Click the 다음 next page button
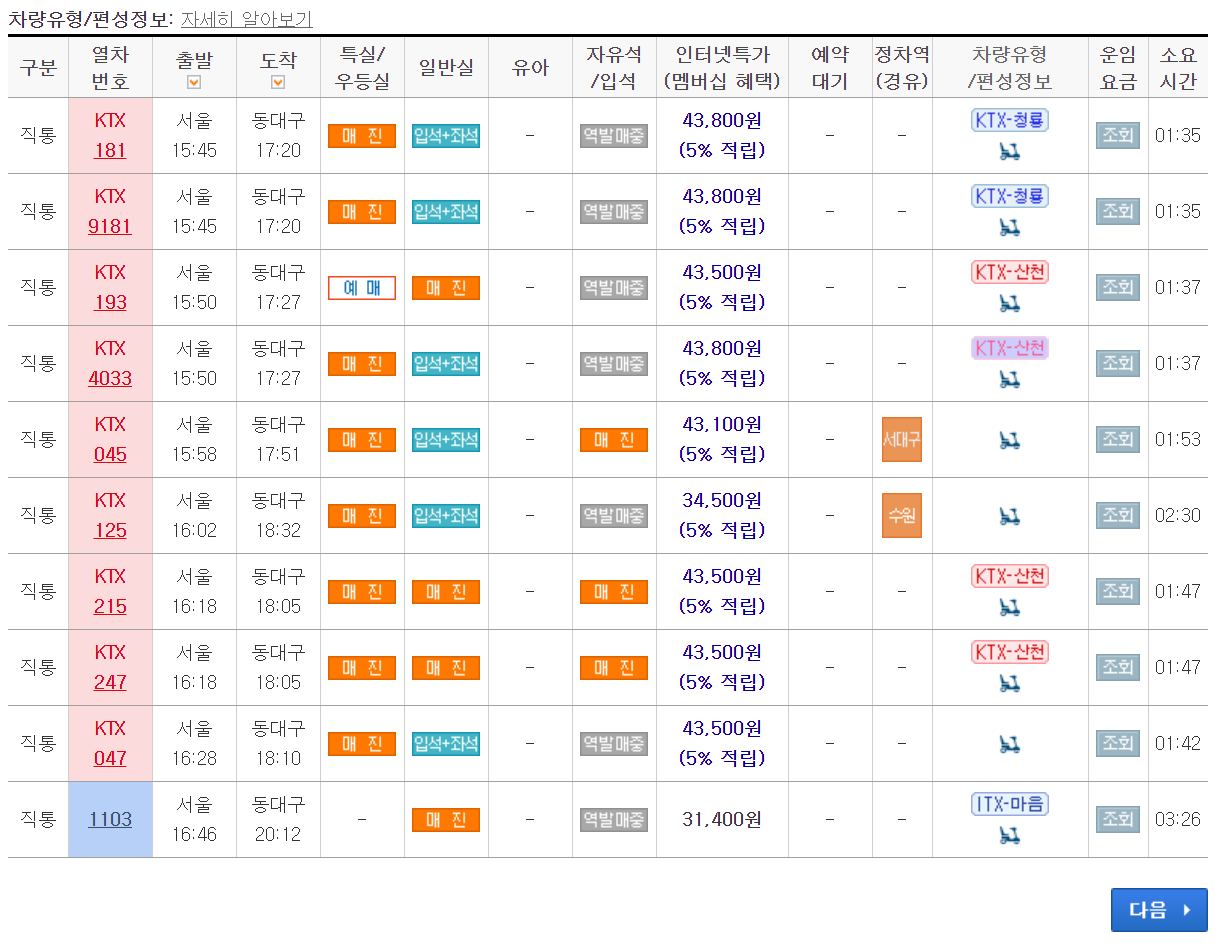Screen dimensions: 1231x944 pyautogui.click(x=1159, y=910)
